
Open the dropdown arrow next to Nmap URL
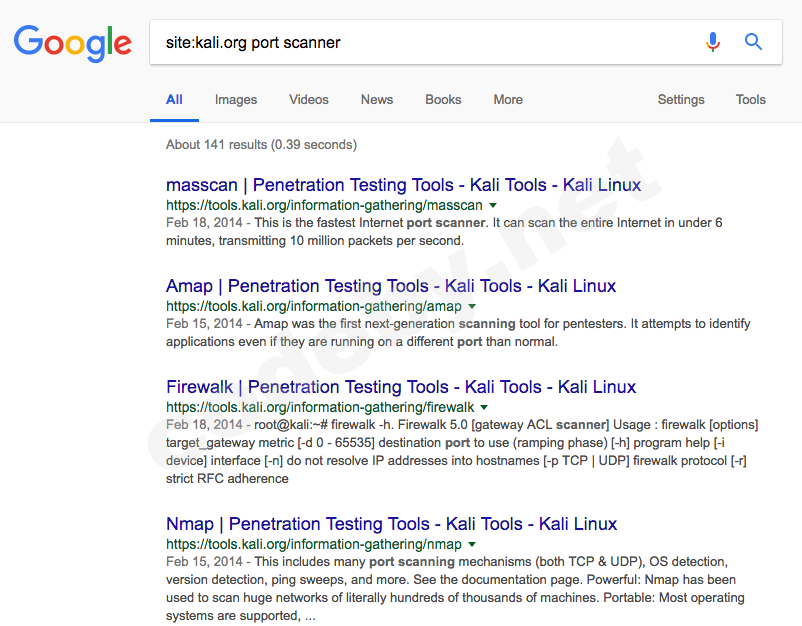[x=470, y=544]
